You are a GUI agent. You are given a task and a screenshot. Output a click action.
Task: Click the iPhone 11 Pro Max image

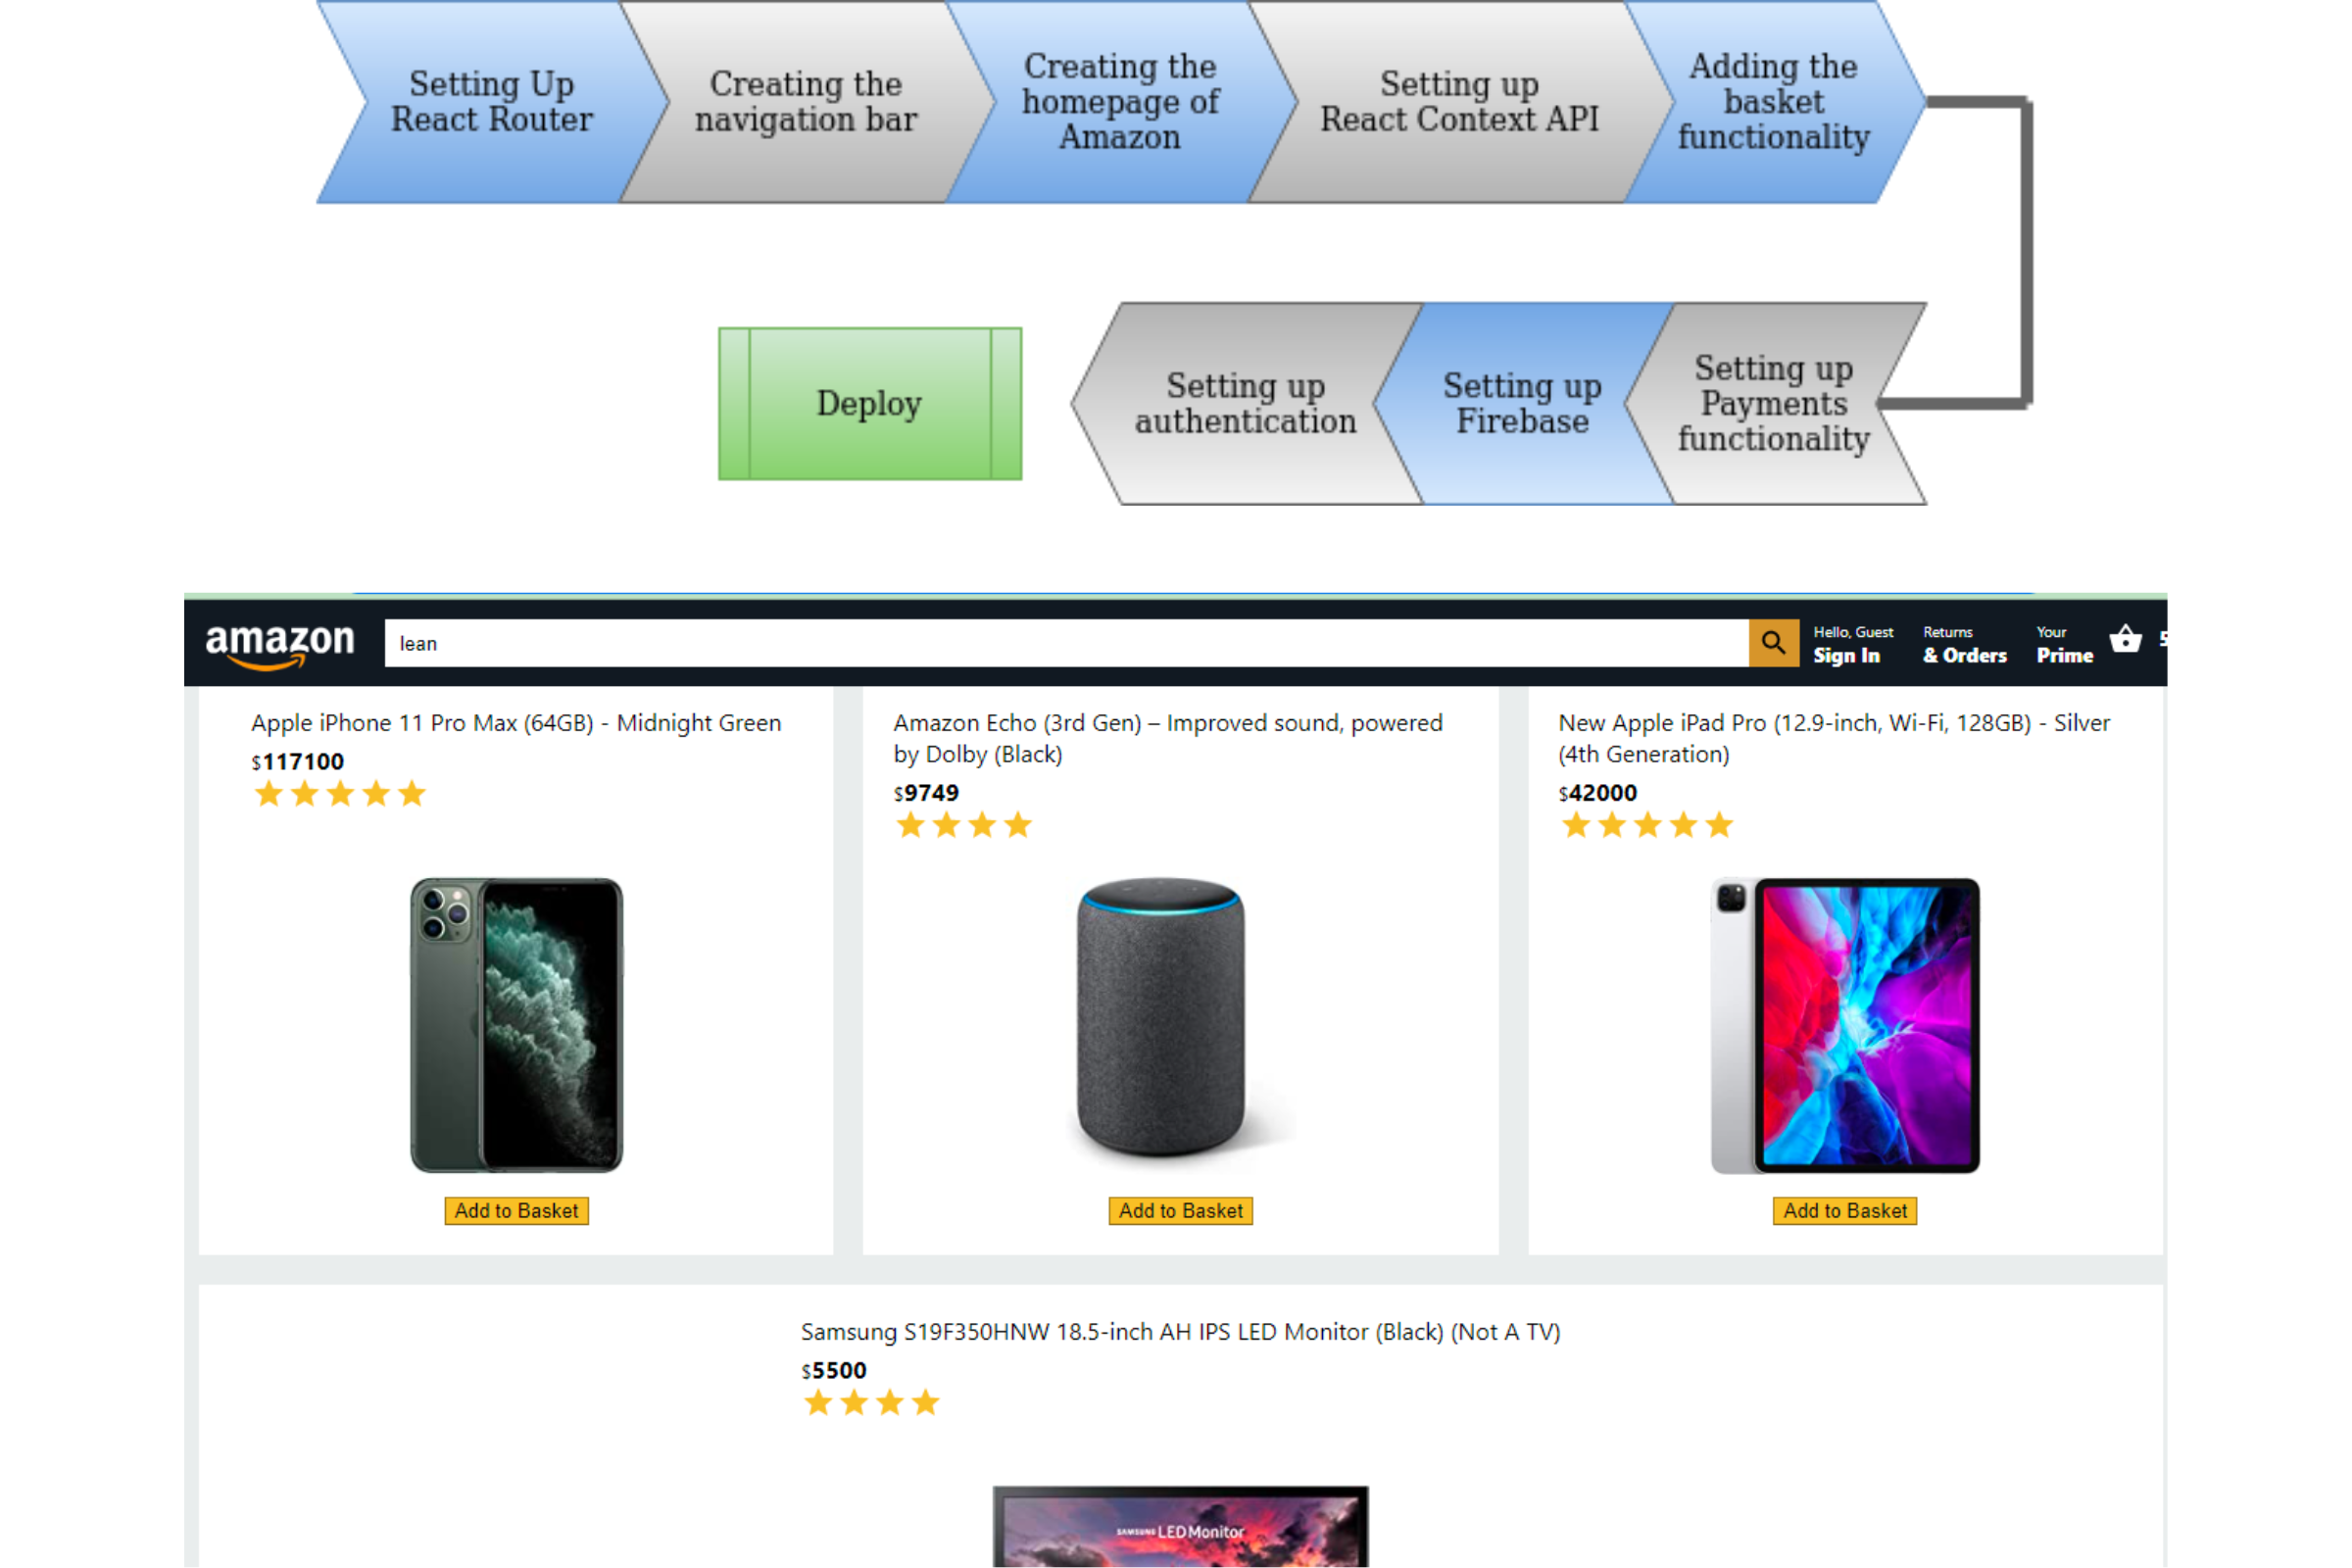click(516, 1025)
